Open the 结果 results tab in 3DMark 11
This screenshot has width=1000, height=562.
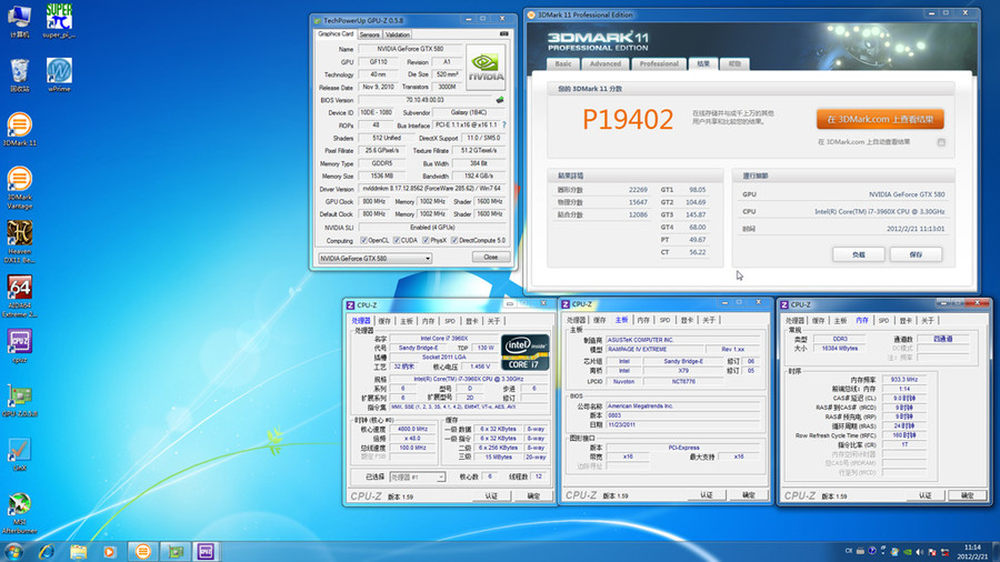coord(703,64)
